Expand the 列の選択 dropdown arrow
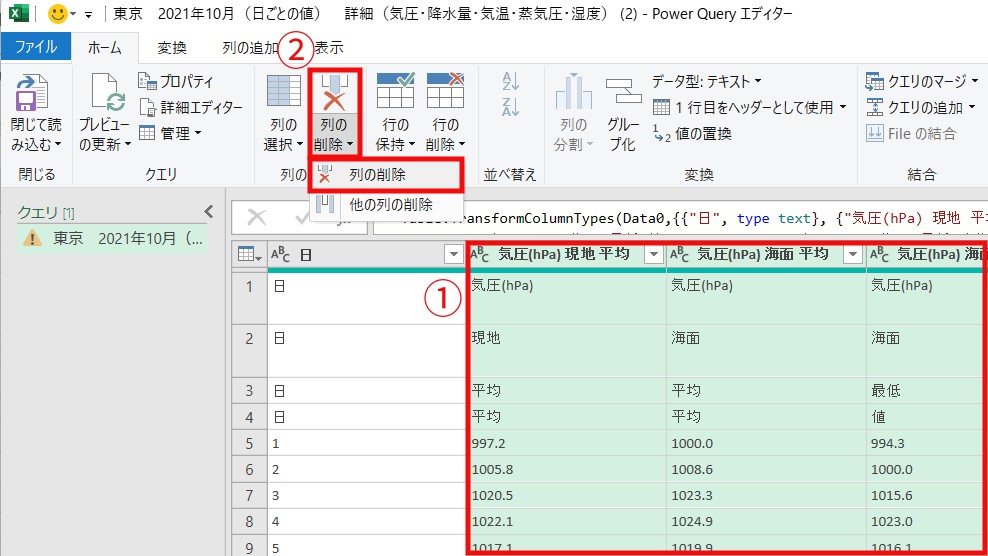 point(299,144)
